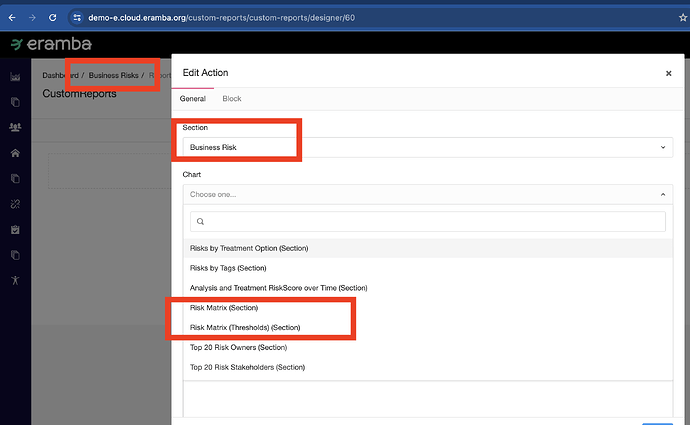Select Risks by Treatment Option (Section)
This screenshot has height=425, width=690.
tap(427, 248)
